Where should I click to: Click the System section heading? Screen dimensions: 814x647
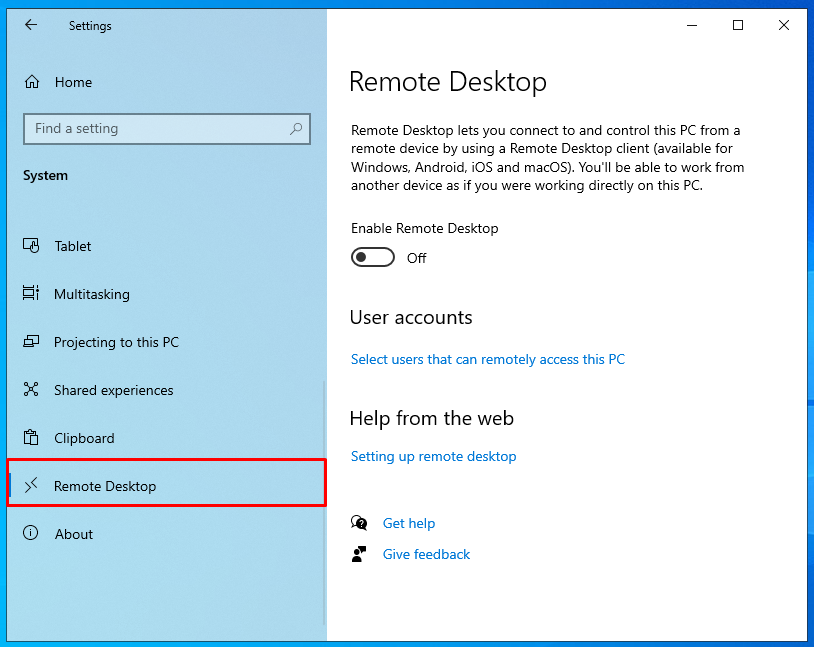pos(45,176)
